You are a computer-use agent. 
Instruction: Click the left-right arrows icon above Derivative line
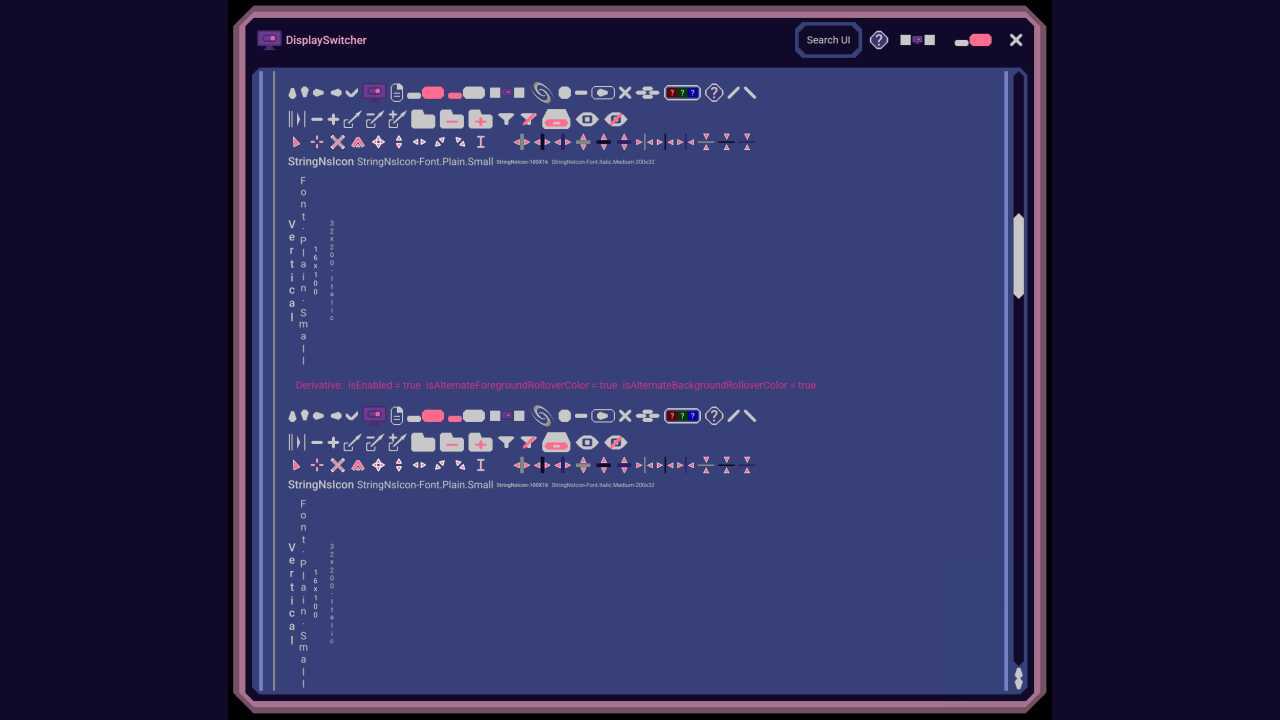pos(419,142)
